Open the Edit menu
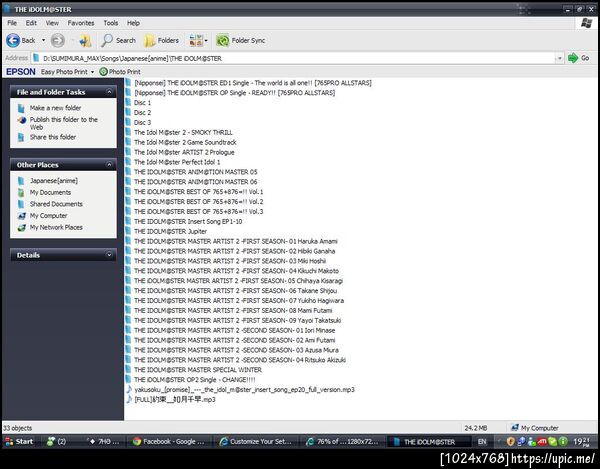 click(x=31, y=23)
